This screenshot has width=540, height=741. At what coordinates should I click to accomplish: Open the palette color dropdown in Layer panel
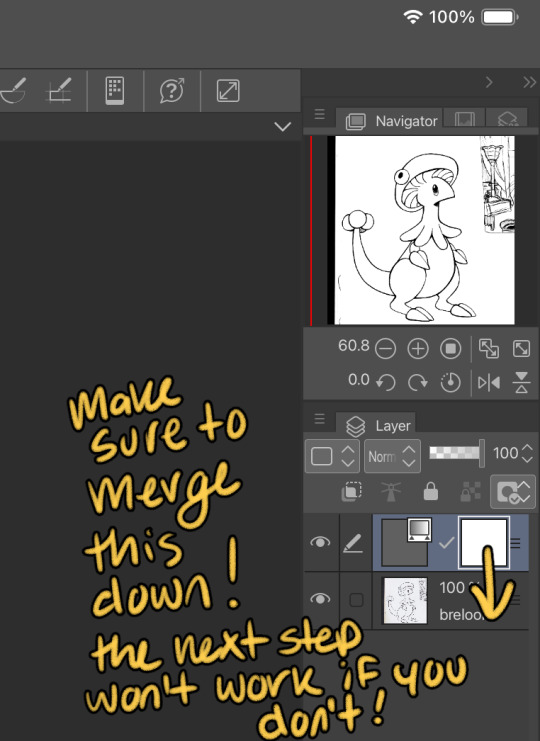tap(332, 457)
